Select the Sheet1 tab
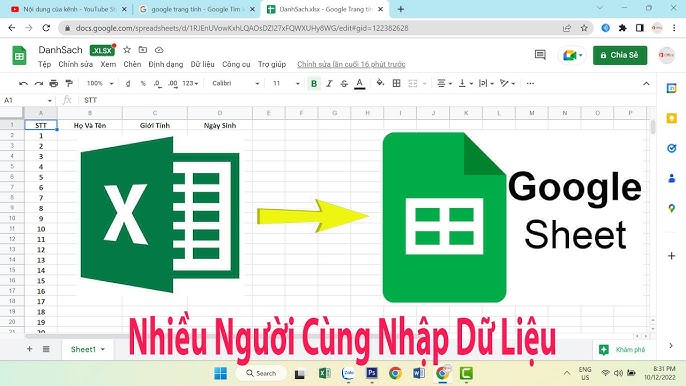Image resolution: width=686 pixels, height=386 pixels. click(x=88, y=349)
